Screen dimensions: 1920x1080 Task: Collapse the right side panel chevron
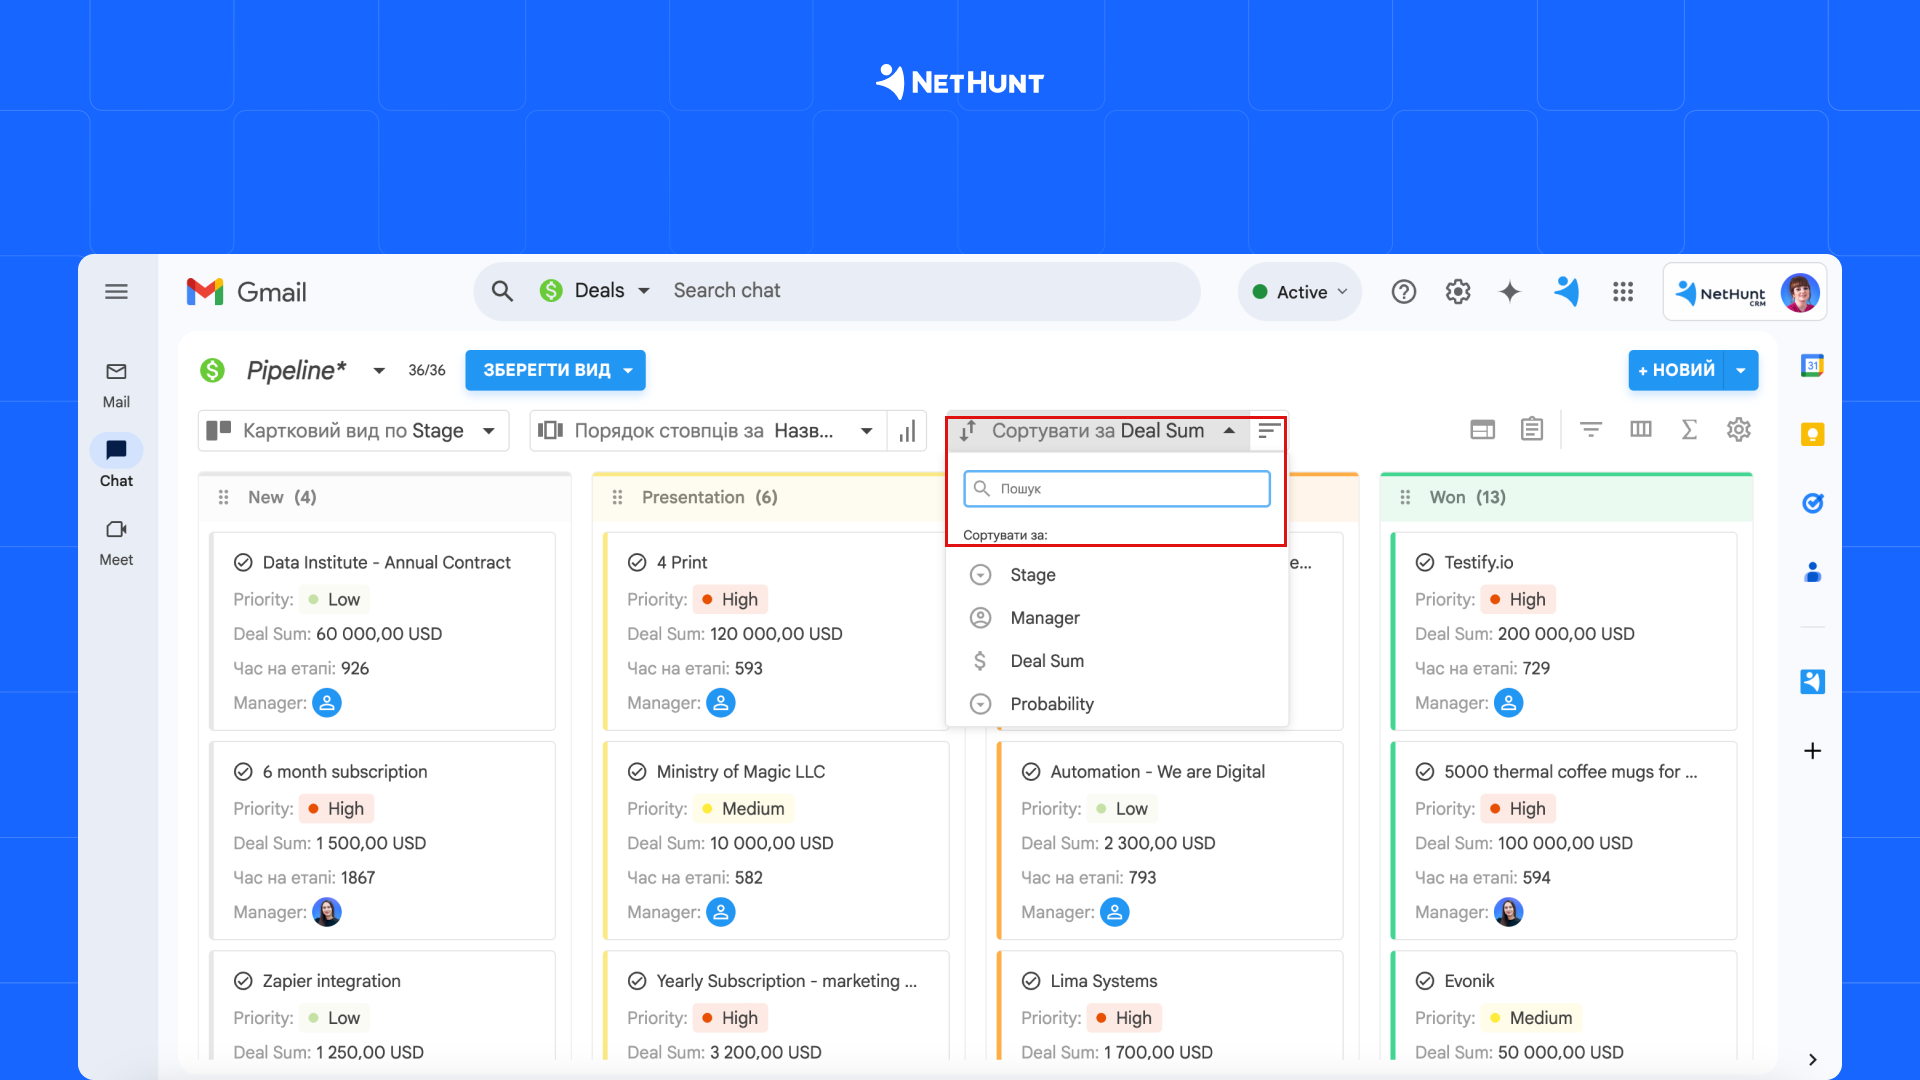coord(1812,1060)
